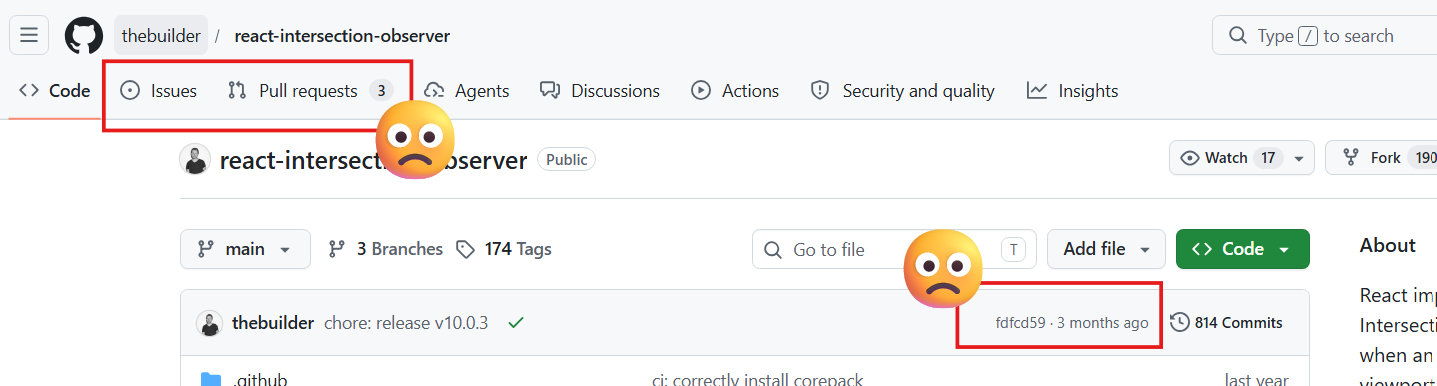The image size is (1437, 386).
Task: Open the green Code dropdown button
Action: coord(1242,249)
